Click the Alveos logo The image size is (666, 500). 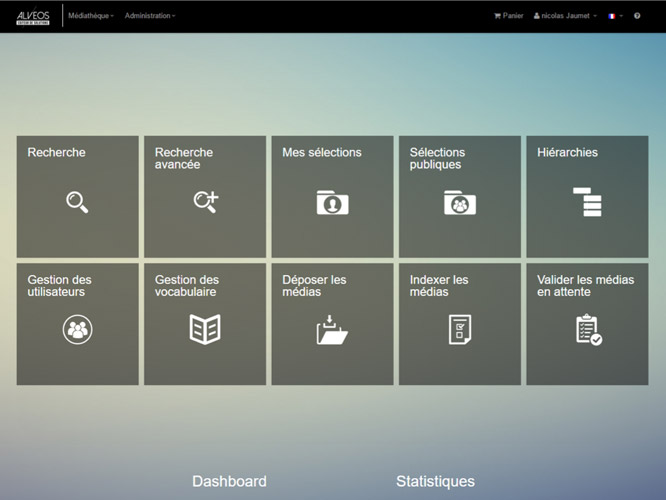coord(33,16)
